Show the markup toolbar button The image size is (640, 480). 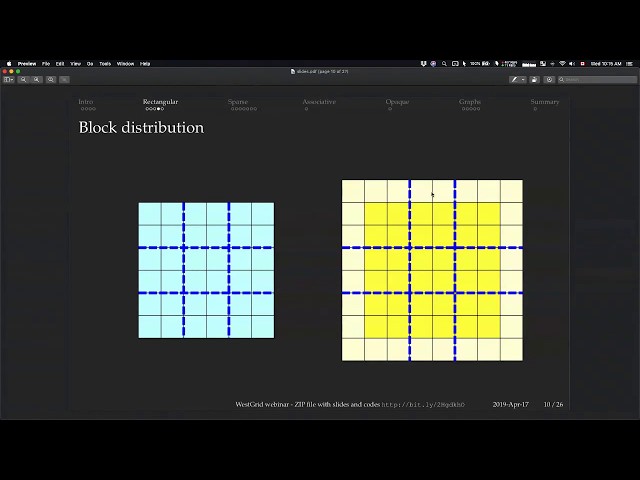549,80
